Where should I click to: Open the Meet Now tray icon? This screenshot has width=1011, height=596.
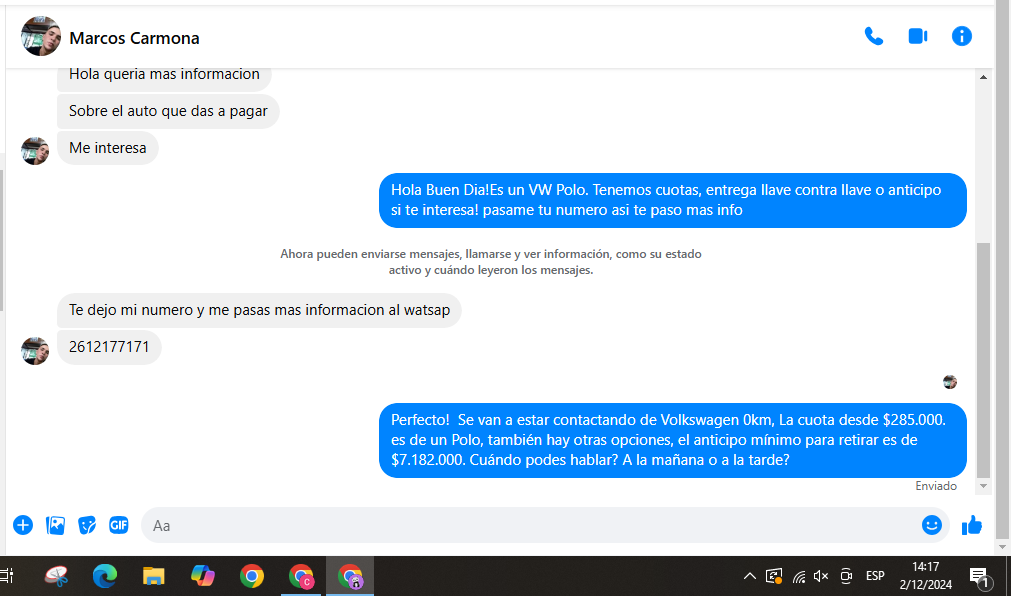[846, 576]
